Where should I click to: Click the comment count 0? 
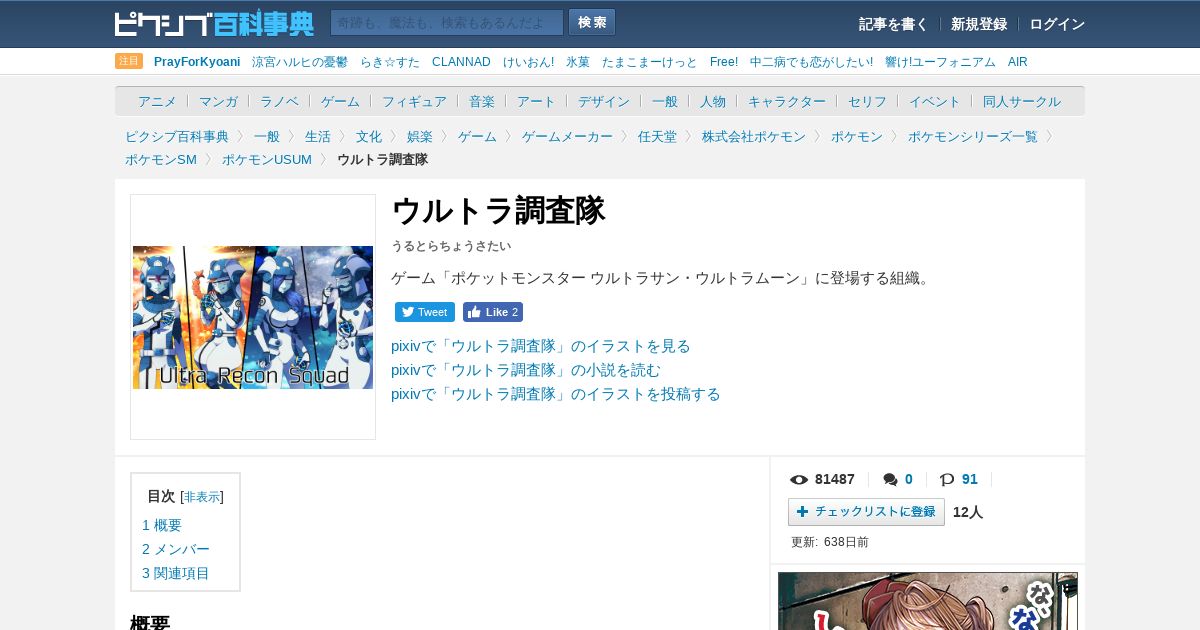[x=909, y=480]
